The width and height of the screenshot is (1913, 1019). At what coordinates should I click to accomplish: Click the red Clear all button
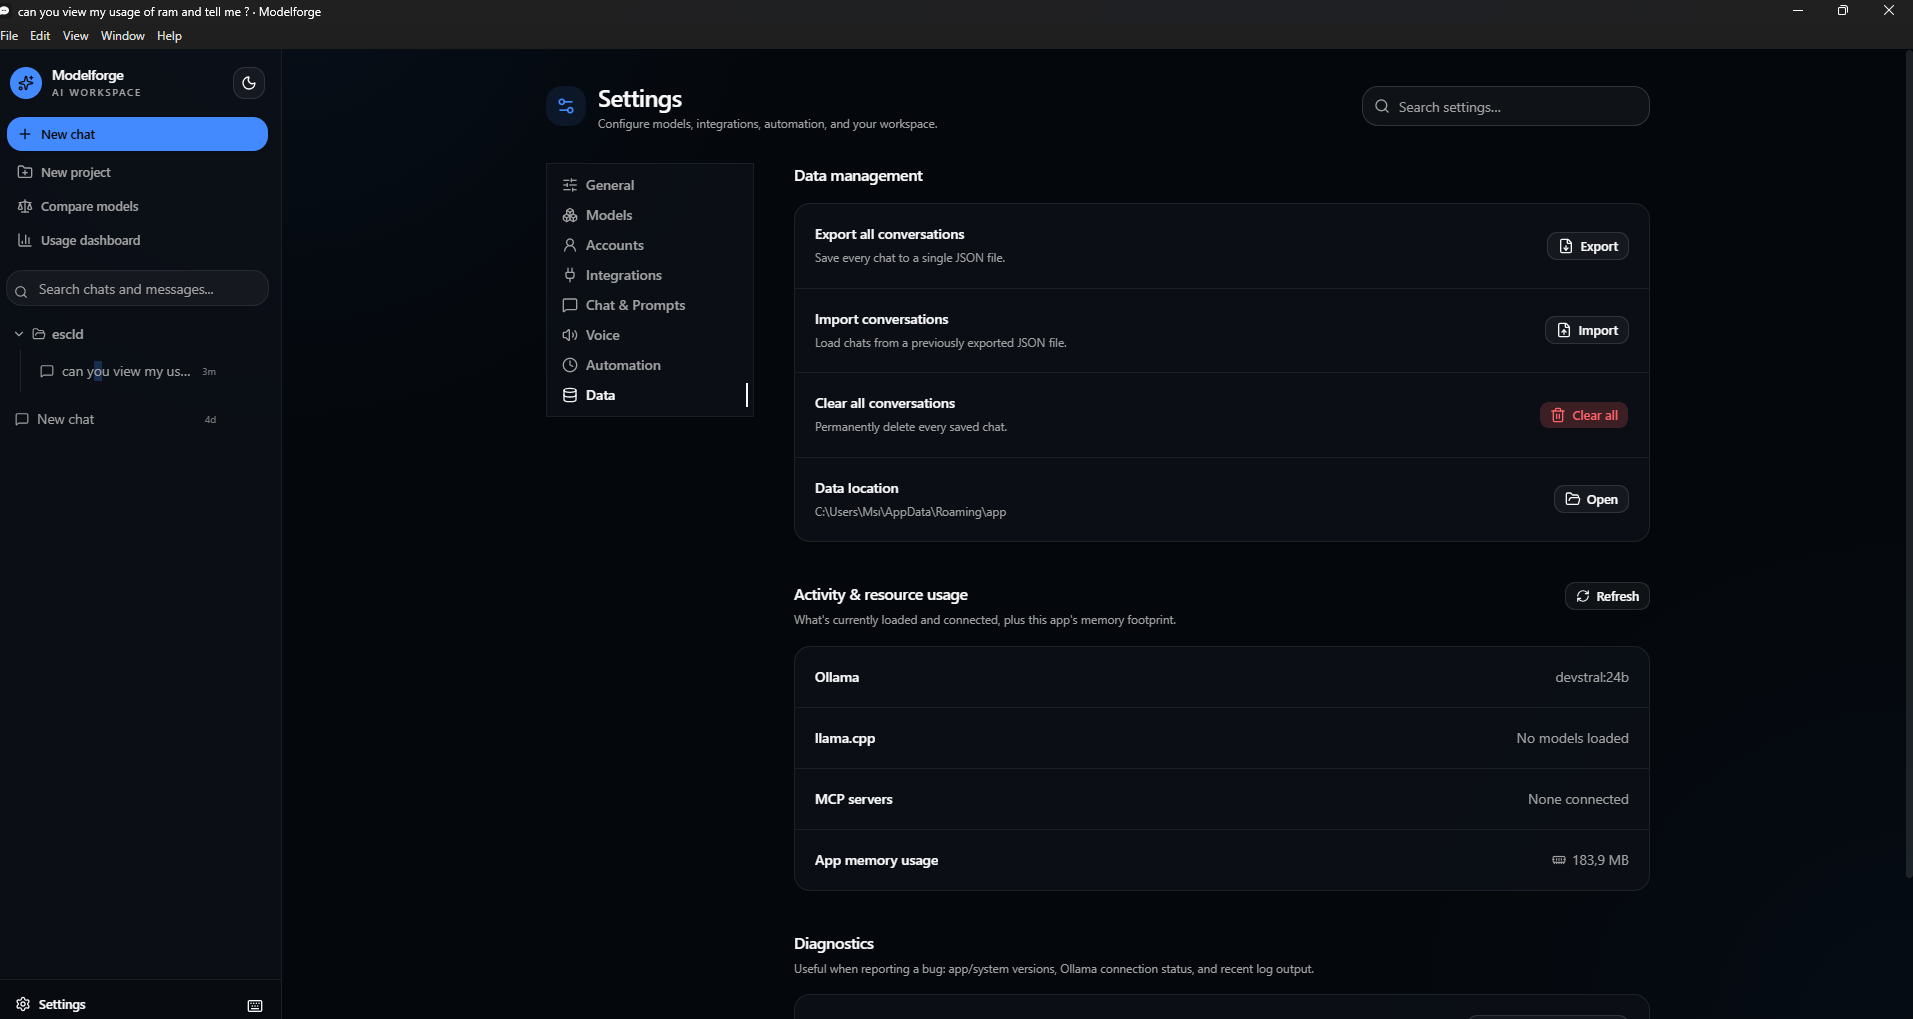tap(1583, 415)
